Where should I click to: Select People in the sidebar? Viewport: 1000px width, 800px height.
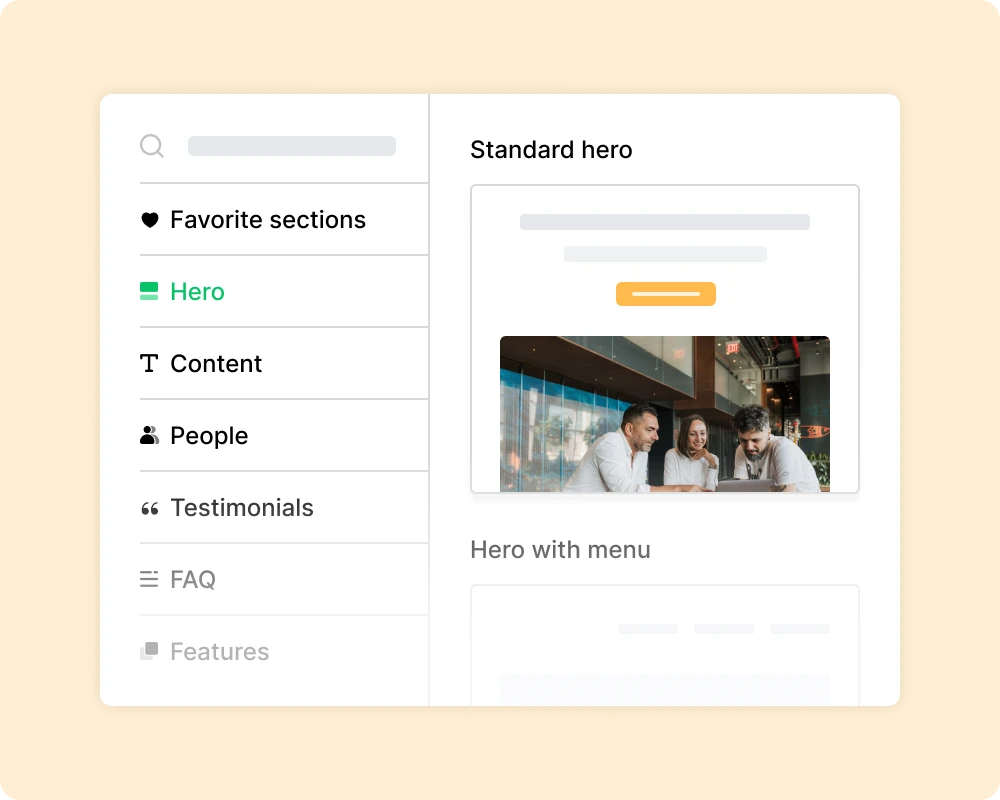(x=209, y=435)
